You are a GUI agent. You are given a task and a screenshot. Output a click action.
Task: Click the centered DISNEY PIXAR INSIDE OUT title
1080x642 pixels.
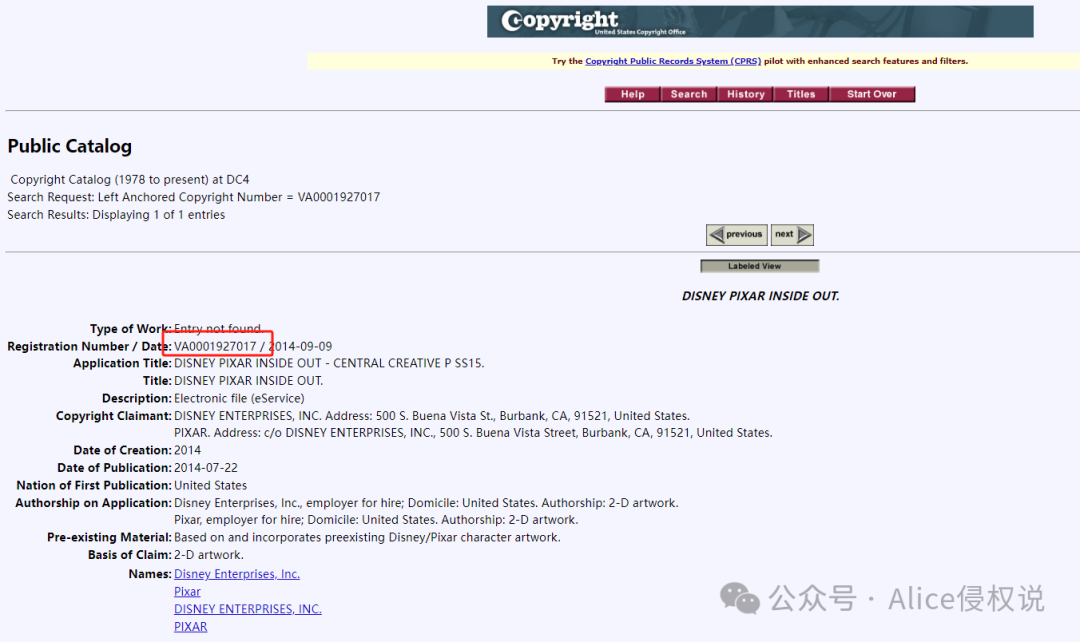760,296
